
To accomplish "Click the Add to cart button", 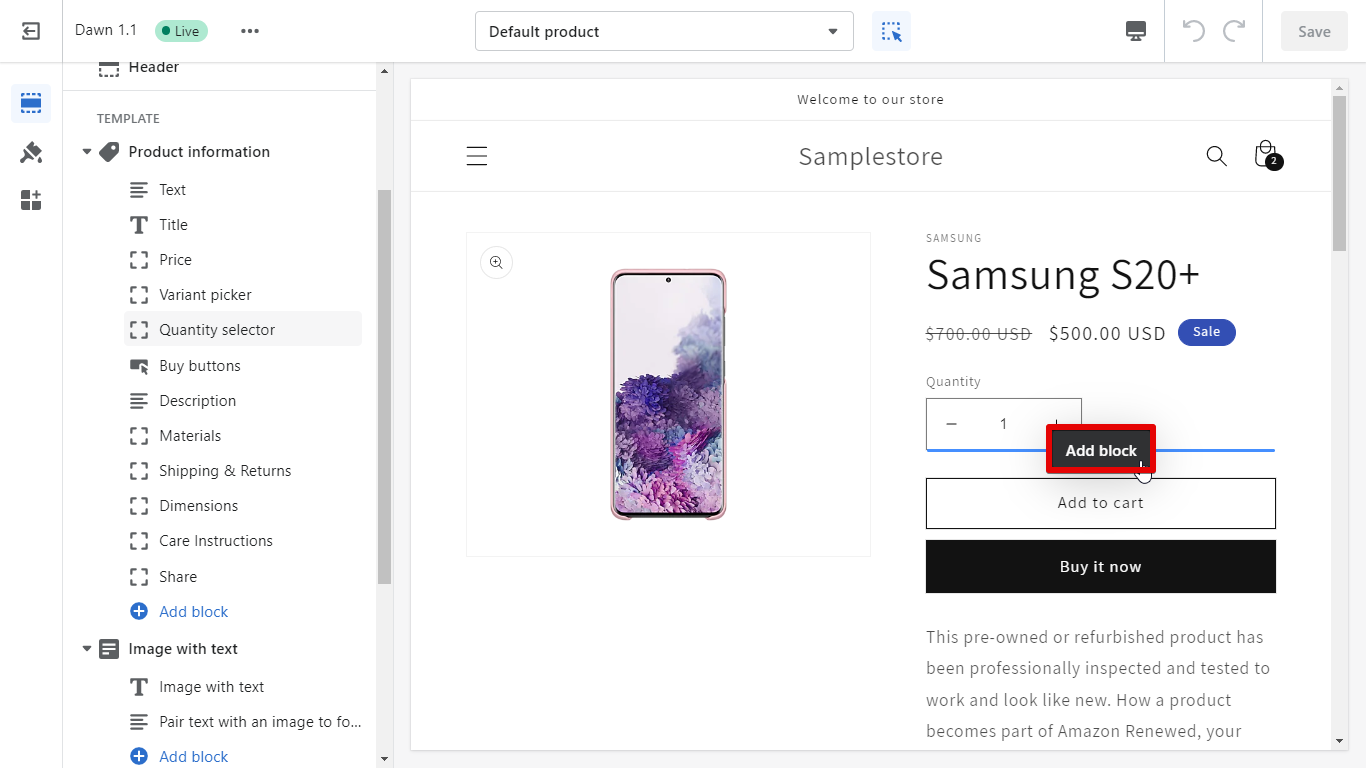I will coord(1101,503).
